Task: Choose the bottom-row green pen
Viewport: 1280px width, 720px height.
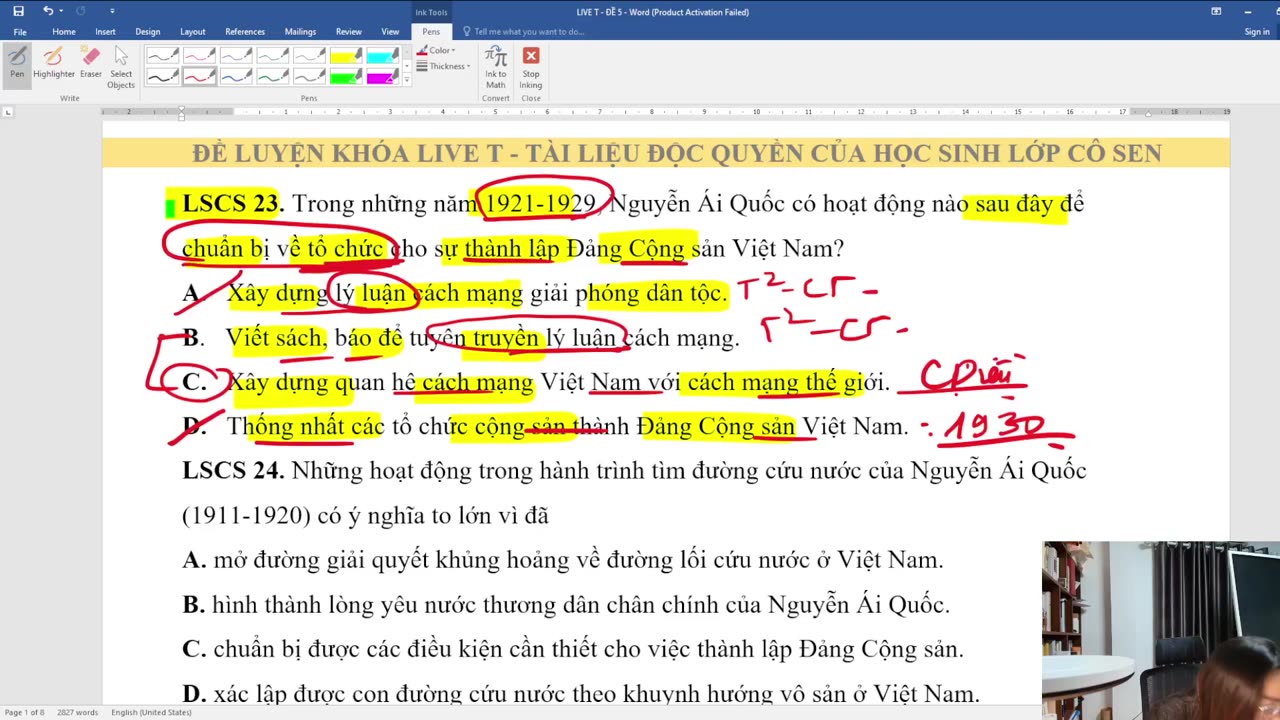Action: pos(273,77)
